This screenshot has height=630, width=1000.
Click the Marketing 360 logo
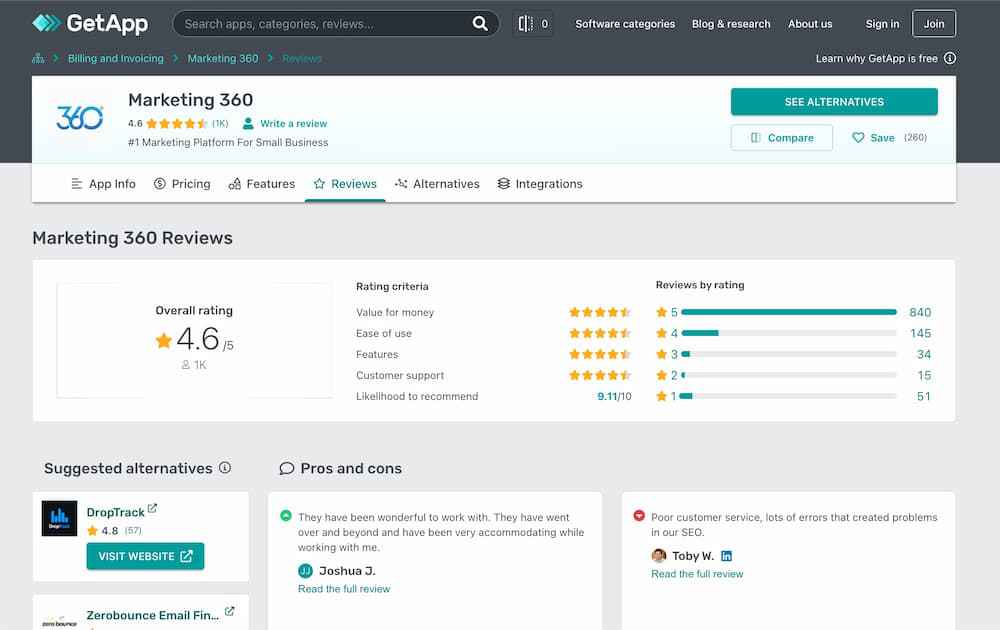[80, 117]
